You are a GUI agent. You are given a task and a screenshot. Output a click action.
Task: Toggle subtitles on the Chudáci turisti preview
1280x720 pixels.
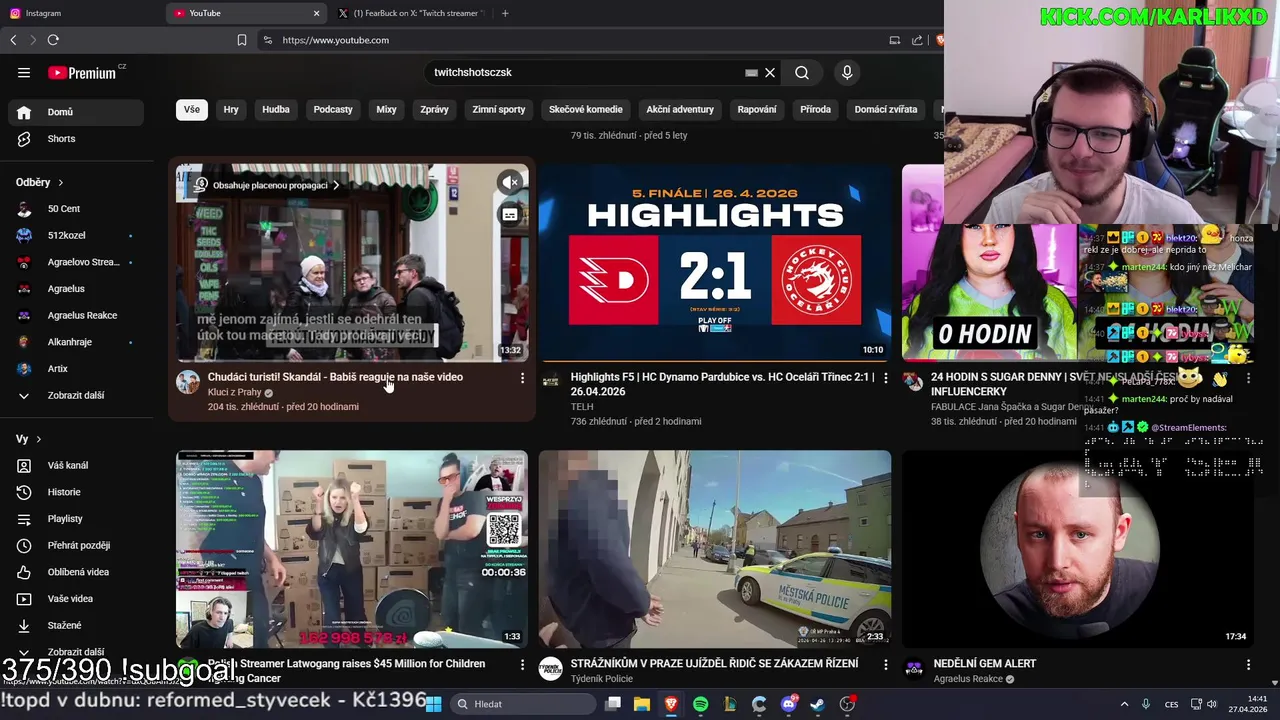point(510,215)
